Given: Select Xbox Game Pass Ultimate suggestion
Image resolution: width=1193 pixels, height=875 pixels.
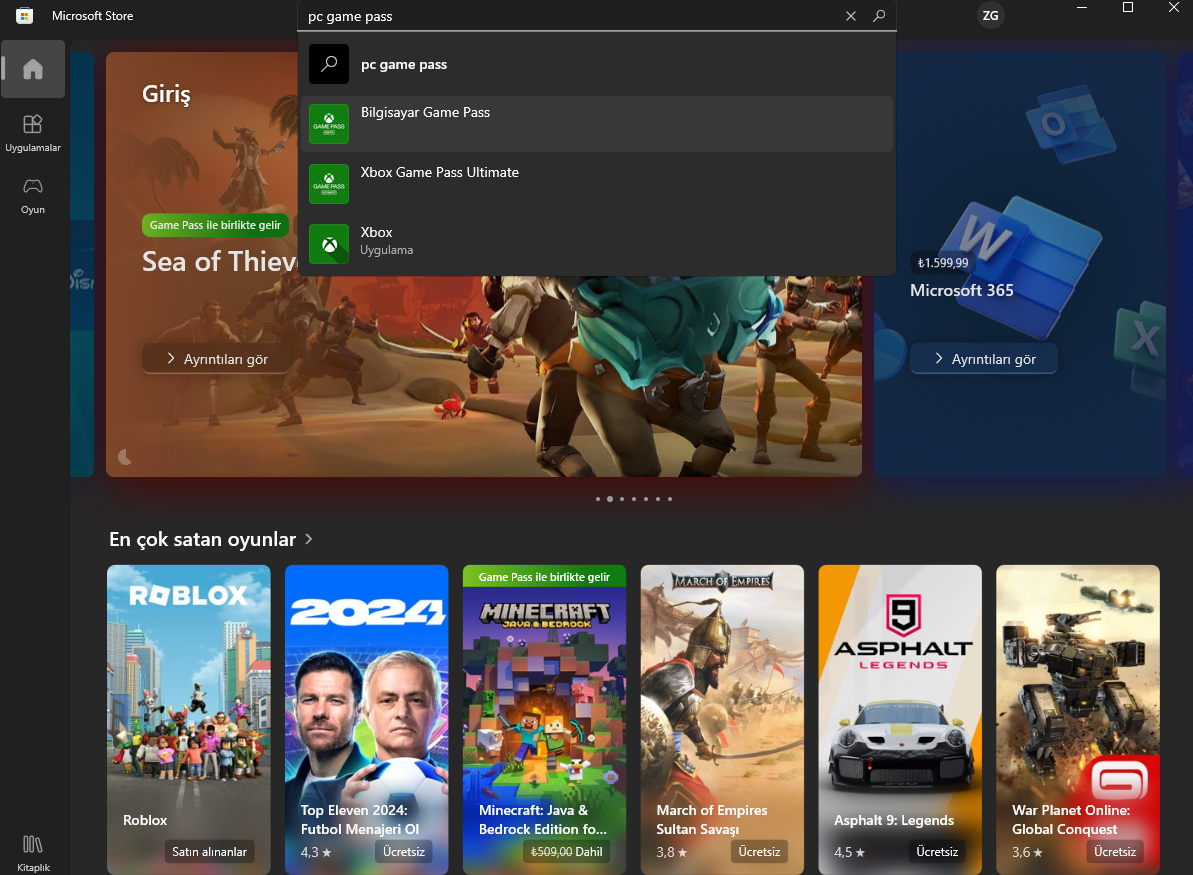Looking at the screenshot, I should click(x=597, y=184).
